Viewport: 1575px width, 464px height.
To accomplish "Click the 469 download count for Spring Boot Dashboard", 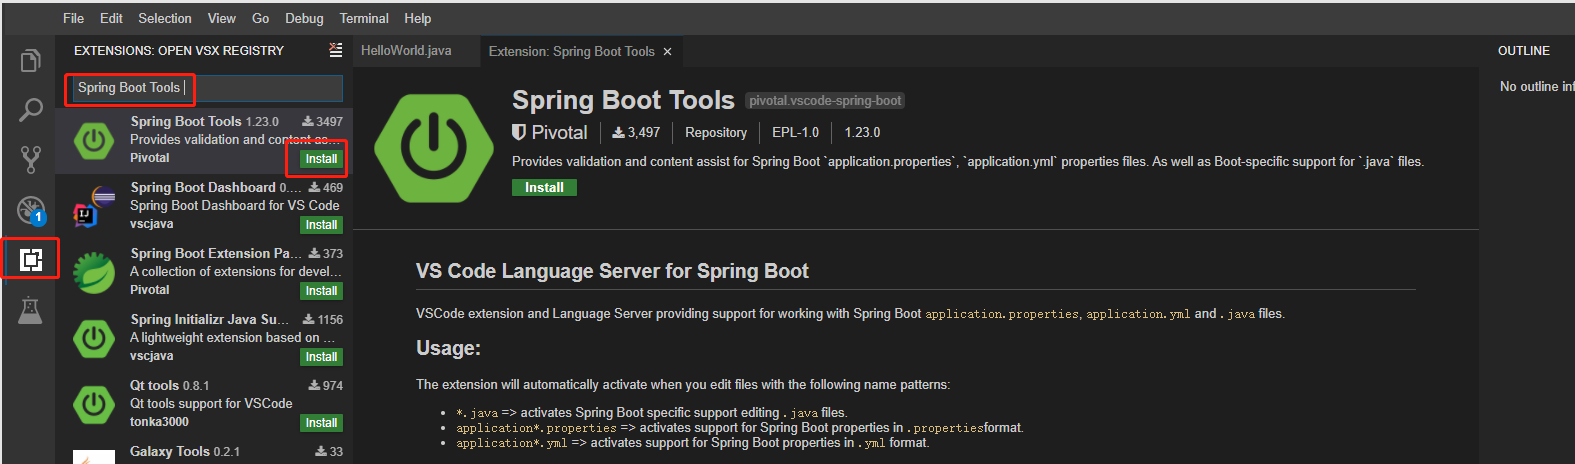I will [326, 187].
